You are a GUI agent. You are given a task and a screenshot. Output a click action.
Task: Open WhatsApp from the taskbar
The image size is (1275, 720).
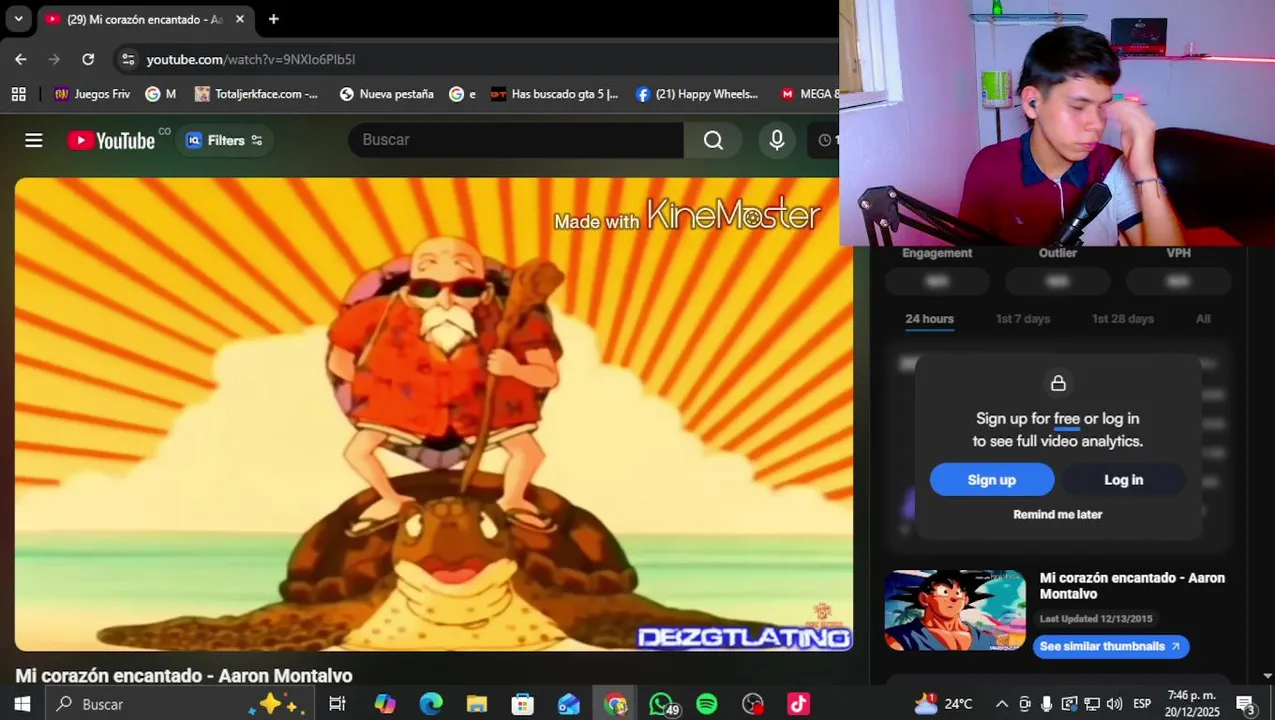point(662,704)
